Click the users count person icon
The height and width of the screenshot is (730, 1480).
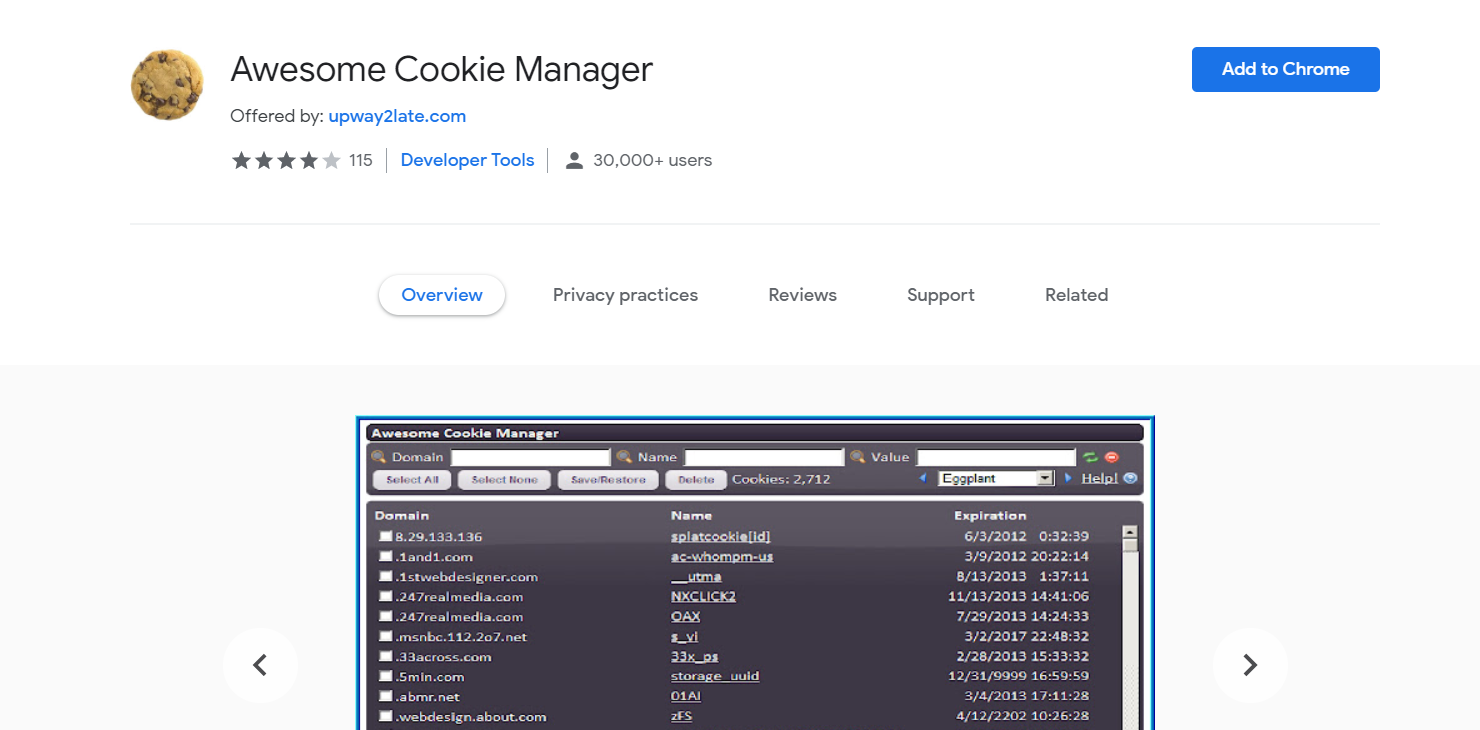pos(574,160)
